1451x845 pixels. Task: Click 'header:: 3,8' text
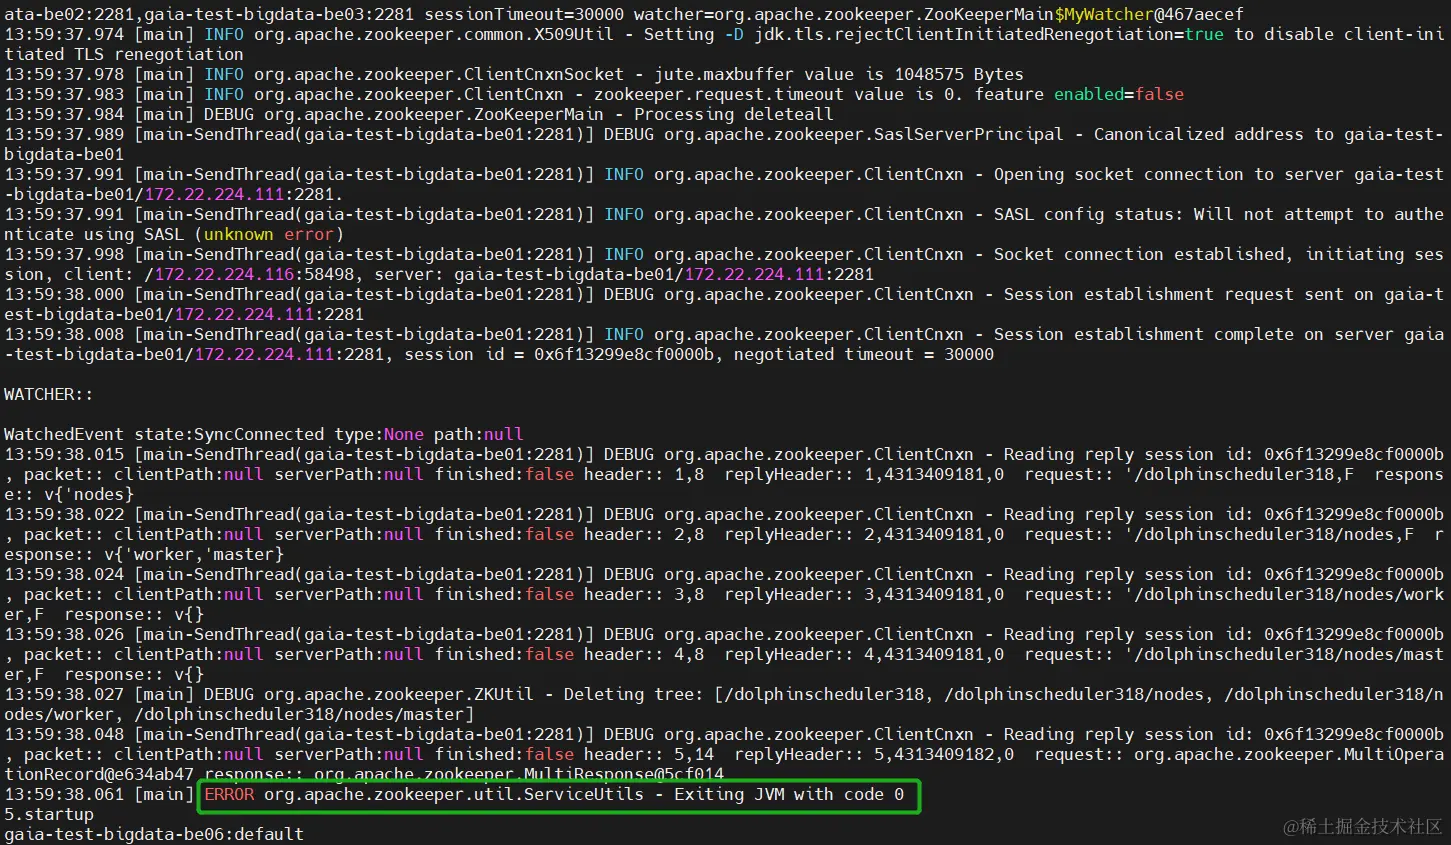coord(644,594)
